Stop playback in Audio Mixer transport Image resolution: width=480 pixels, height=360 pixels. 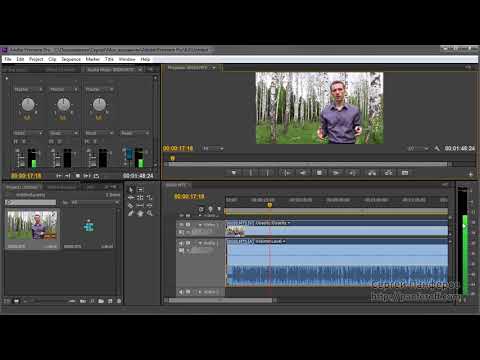[78, 176]
